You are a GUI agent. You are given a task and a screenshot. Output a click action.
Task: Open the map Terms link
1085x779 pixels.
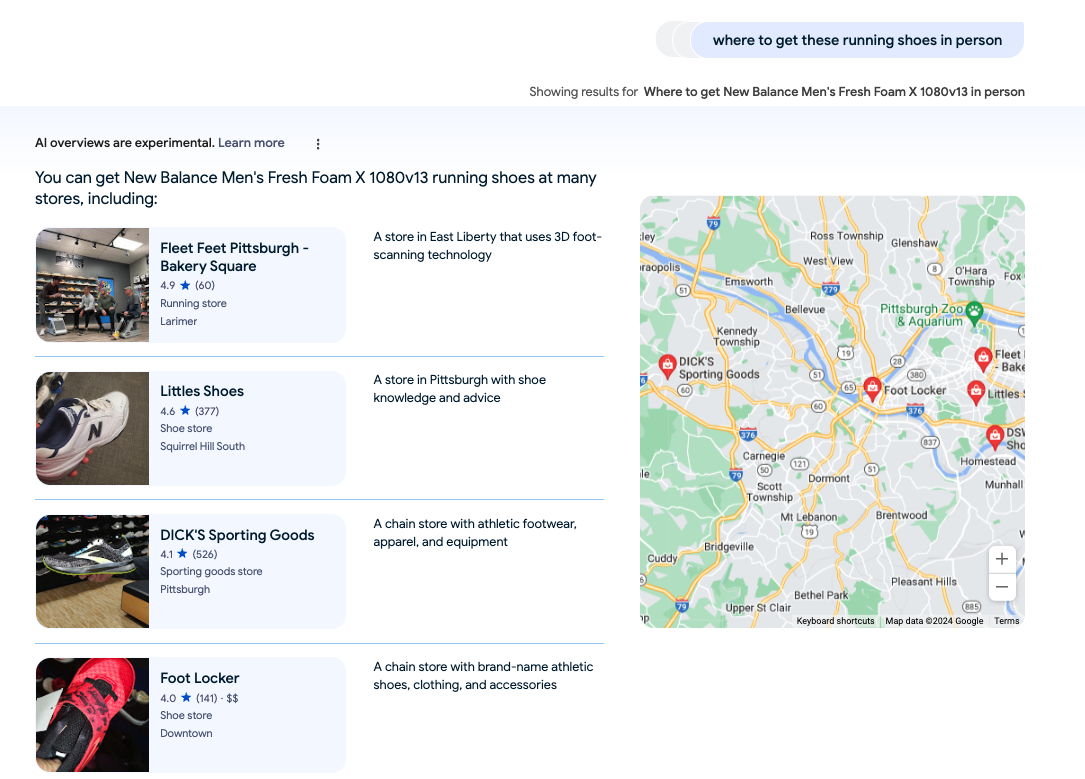[1006, 621]
